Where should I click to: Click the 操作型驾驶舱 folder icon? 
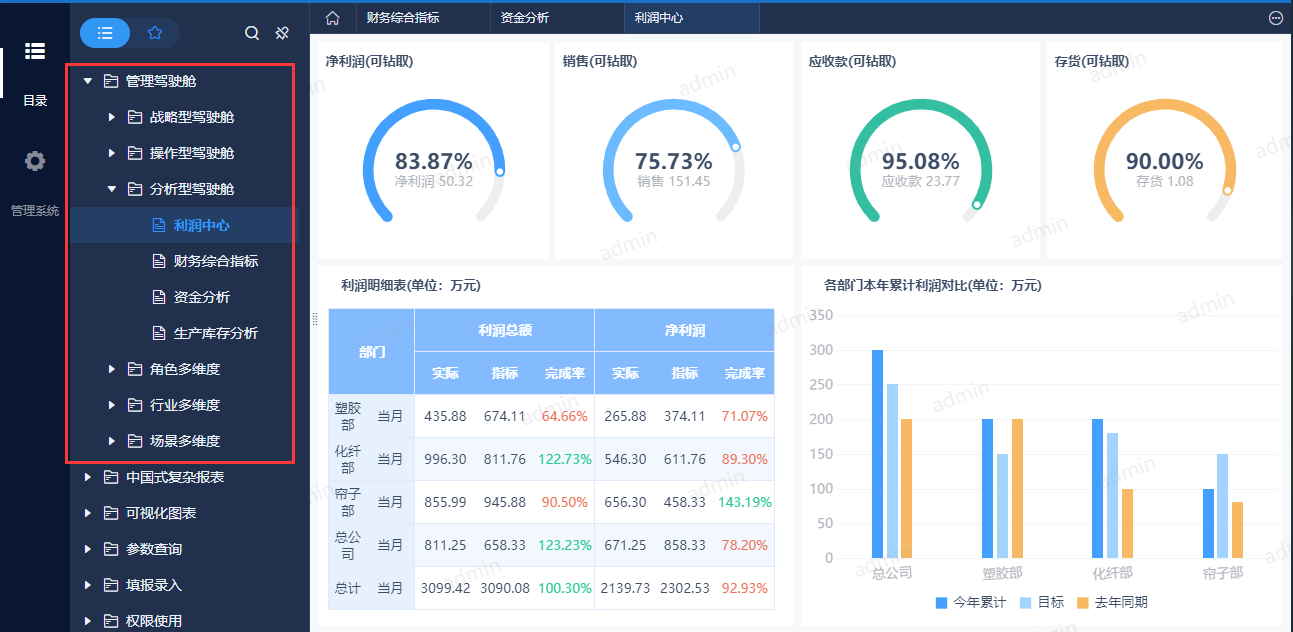tap(135, 153)
